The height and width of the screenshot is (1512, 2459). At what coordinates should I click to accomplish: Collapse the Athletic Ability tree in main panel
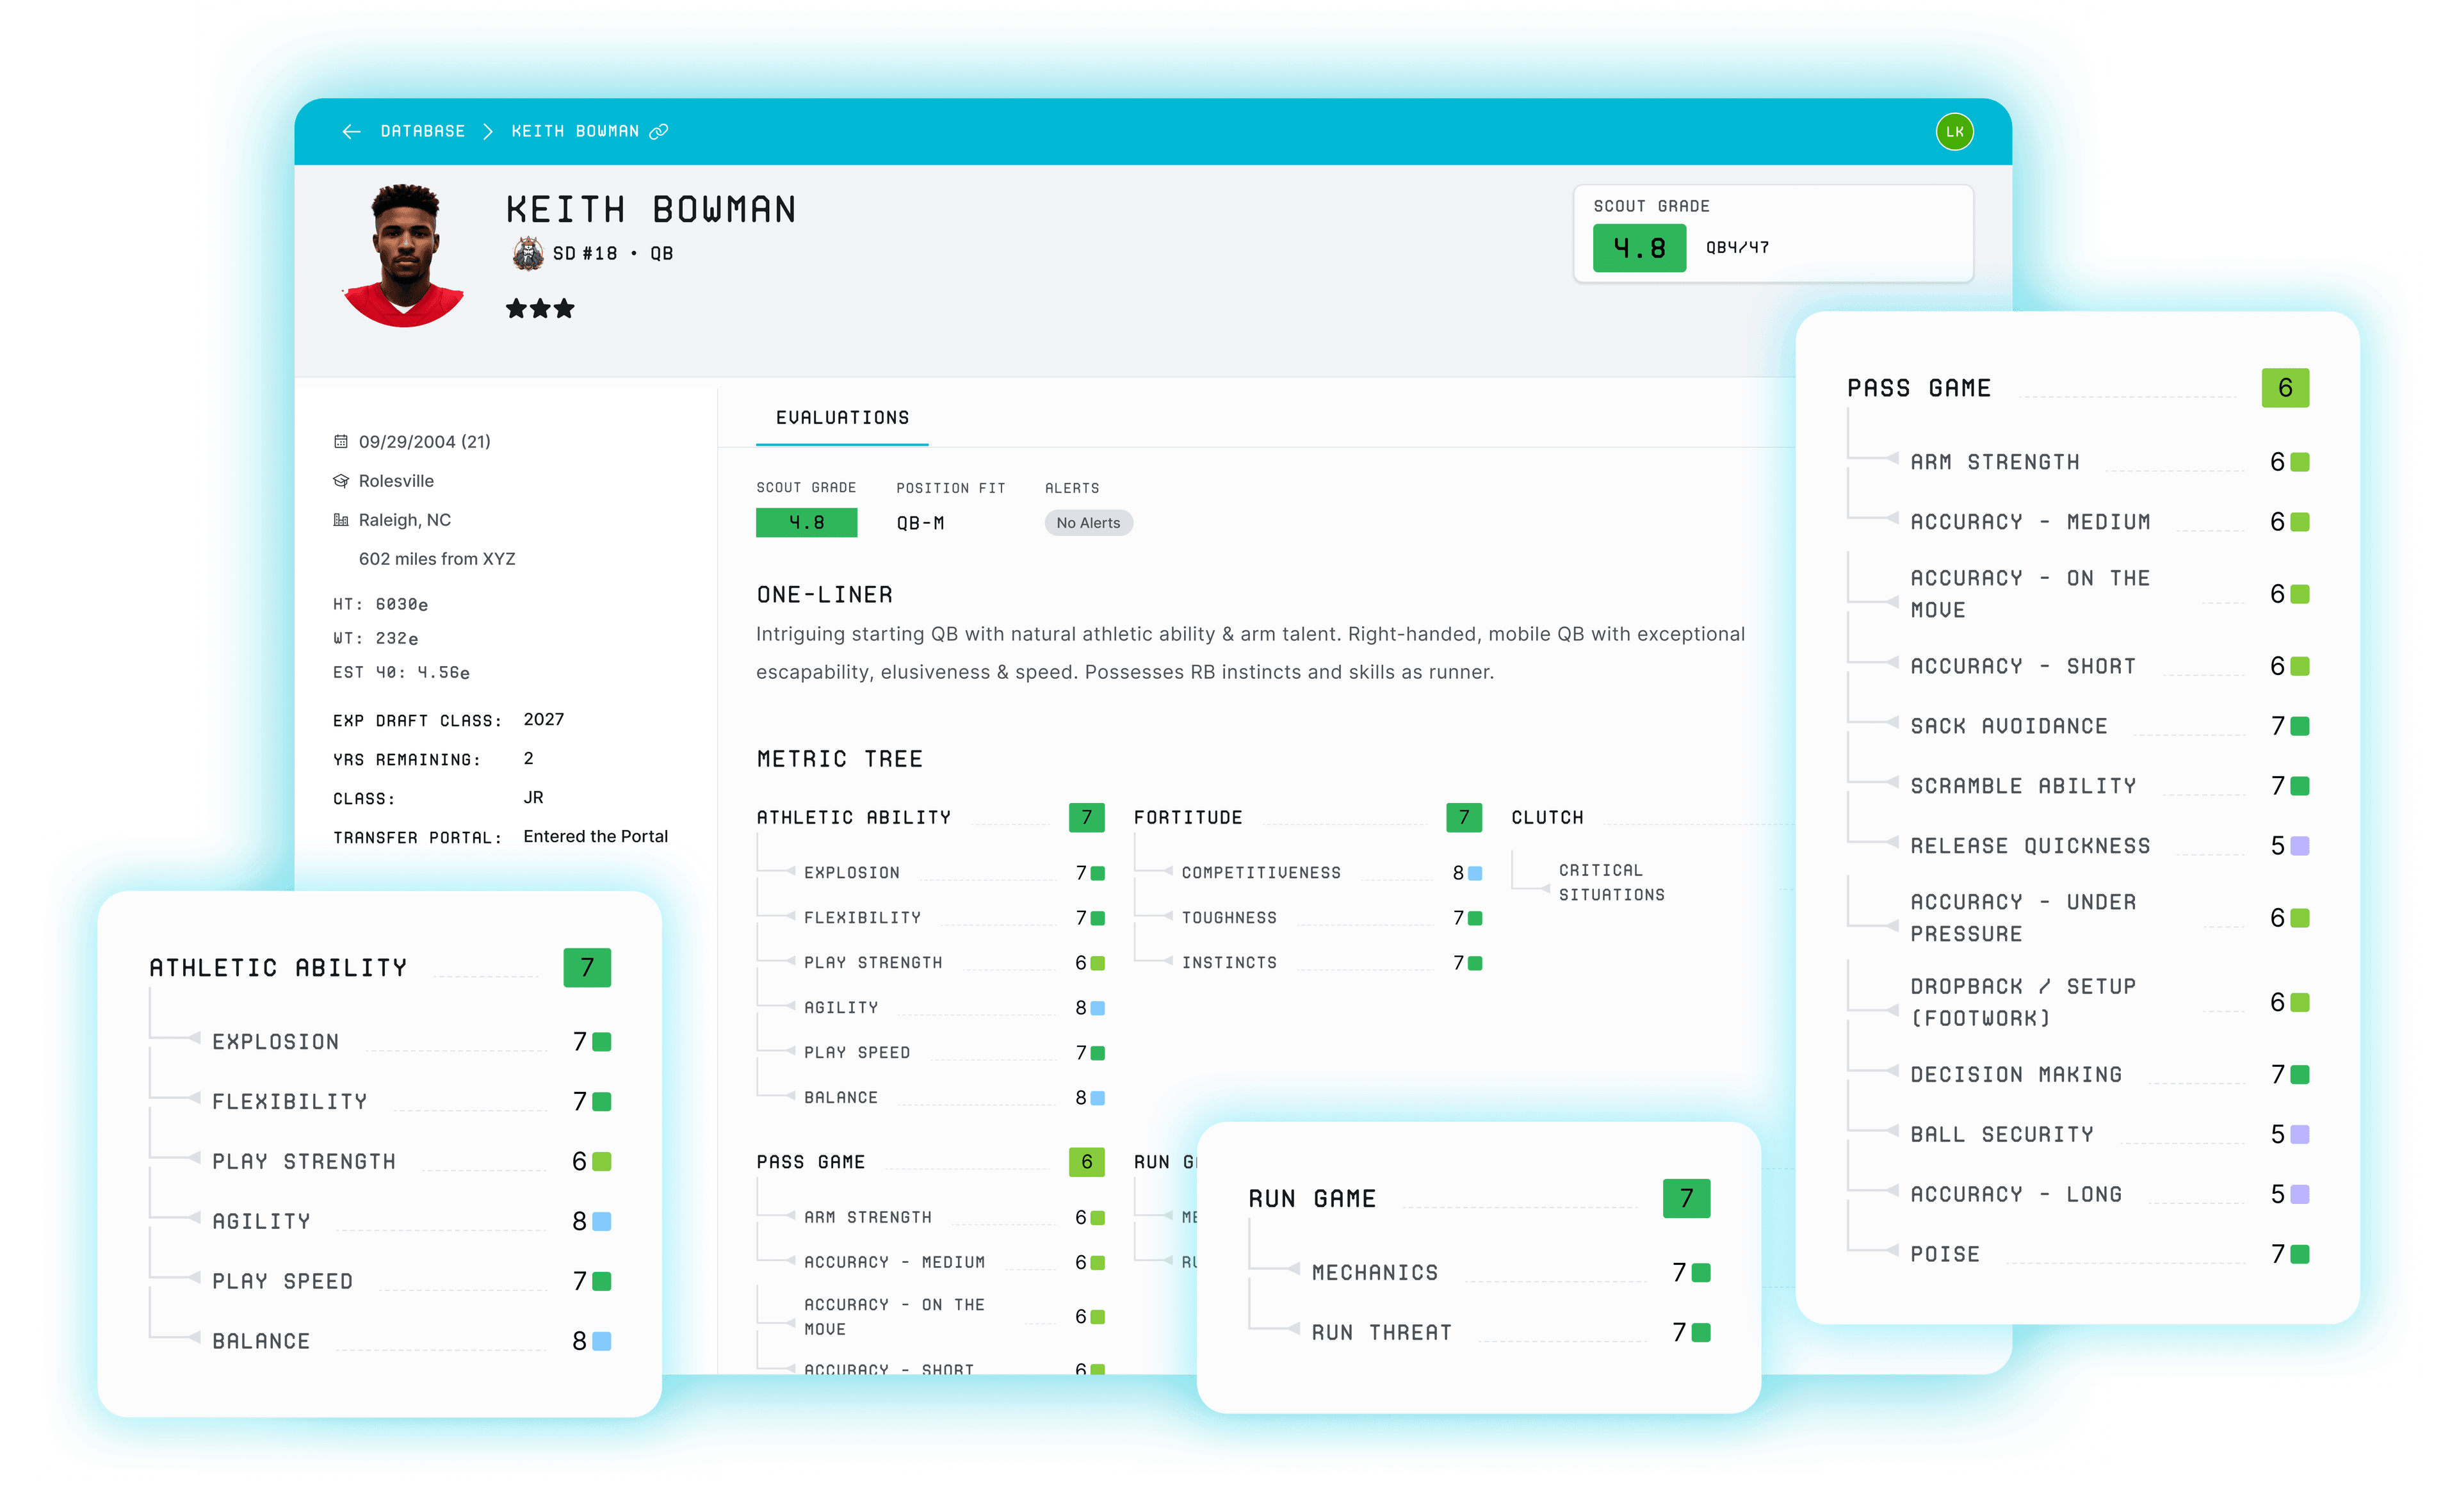[853, 818]
